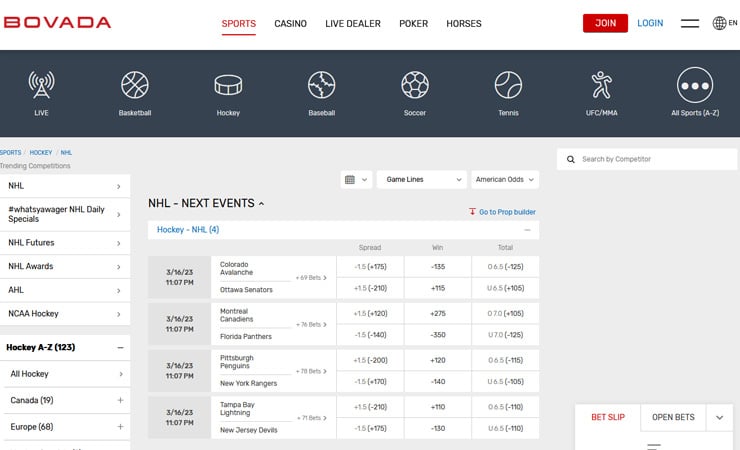Expand the Canada (19) group
Viewport: 740px width, 450px height.
pyautogui.click(x=120, y=400)
